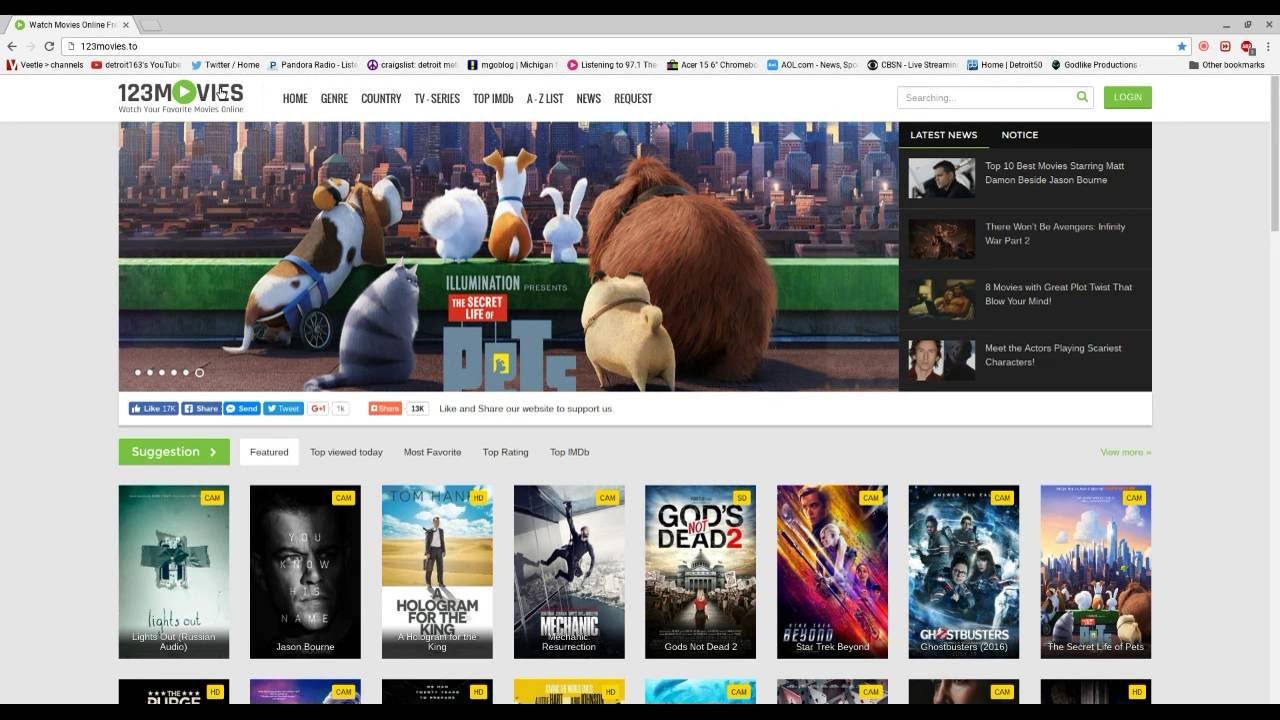This screenshot has width=1280, height=720.
Task: Click the Google +1 button
Action: [318, 408]
